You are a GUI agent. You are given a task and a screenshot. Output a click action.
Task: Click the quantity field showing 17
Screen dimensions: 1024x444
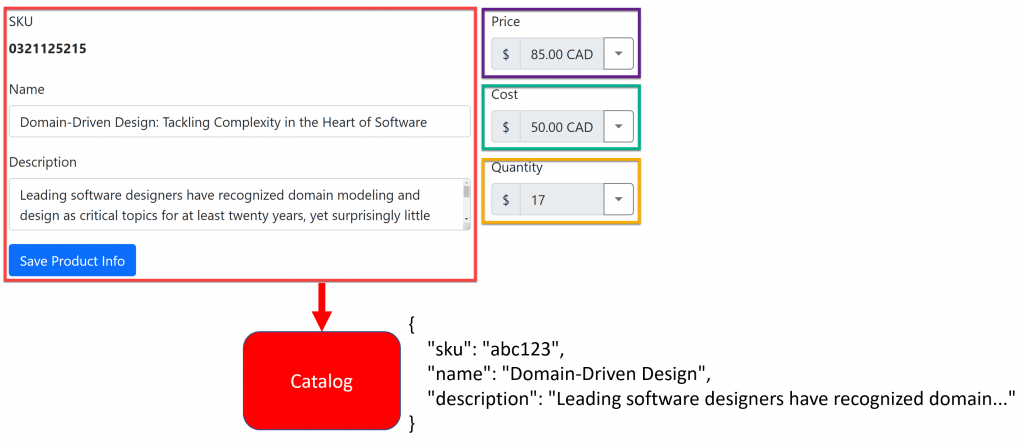click(562, 200)
